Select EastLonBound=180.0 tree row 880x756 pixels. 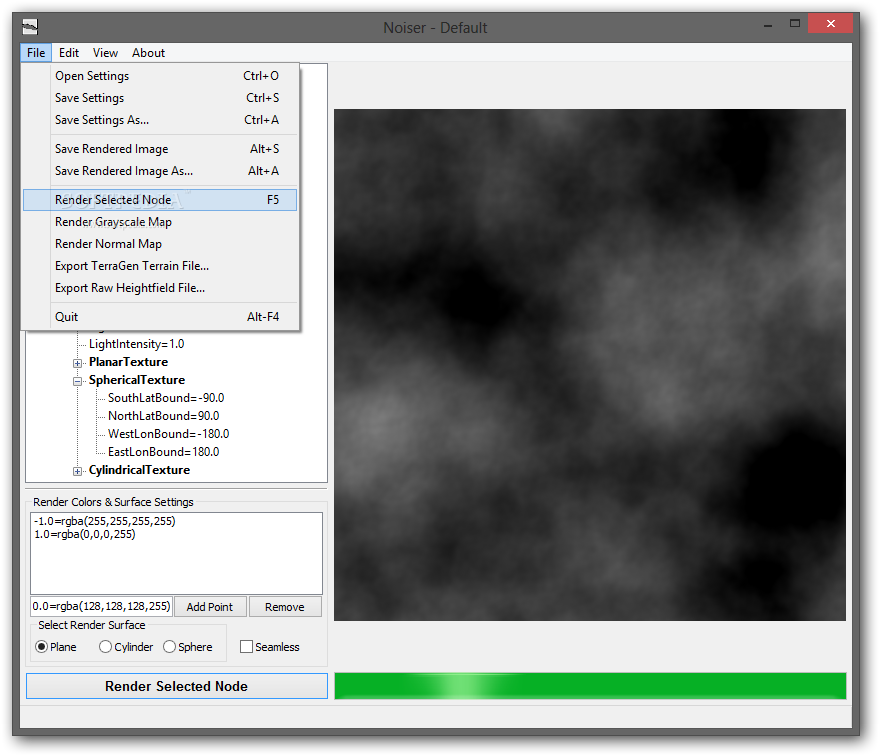click(x=163, y=452)
